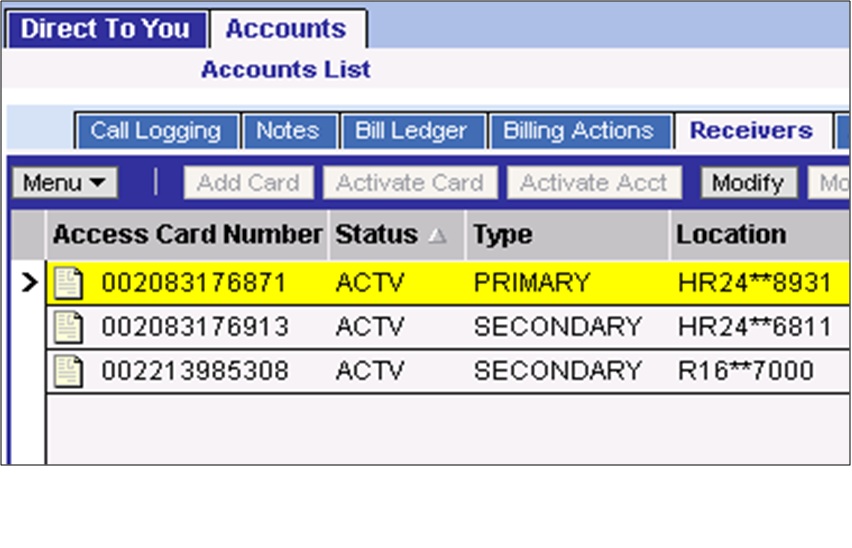Viewport: 852px width, 548px height.
Task: Open the Notes tab
Action: coord(288,131)
